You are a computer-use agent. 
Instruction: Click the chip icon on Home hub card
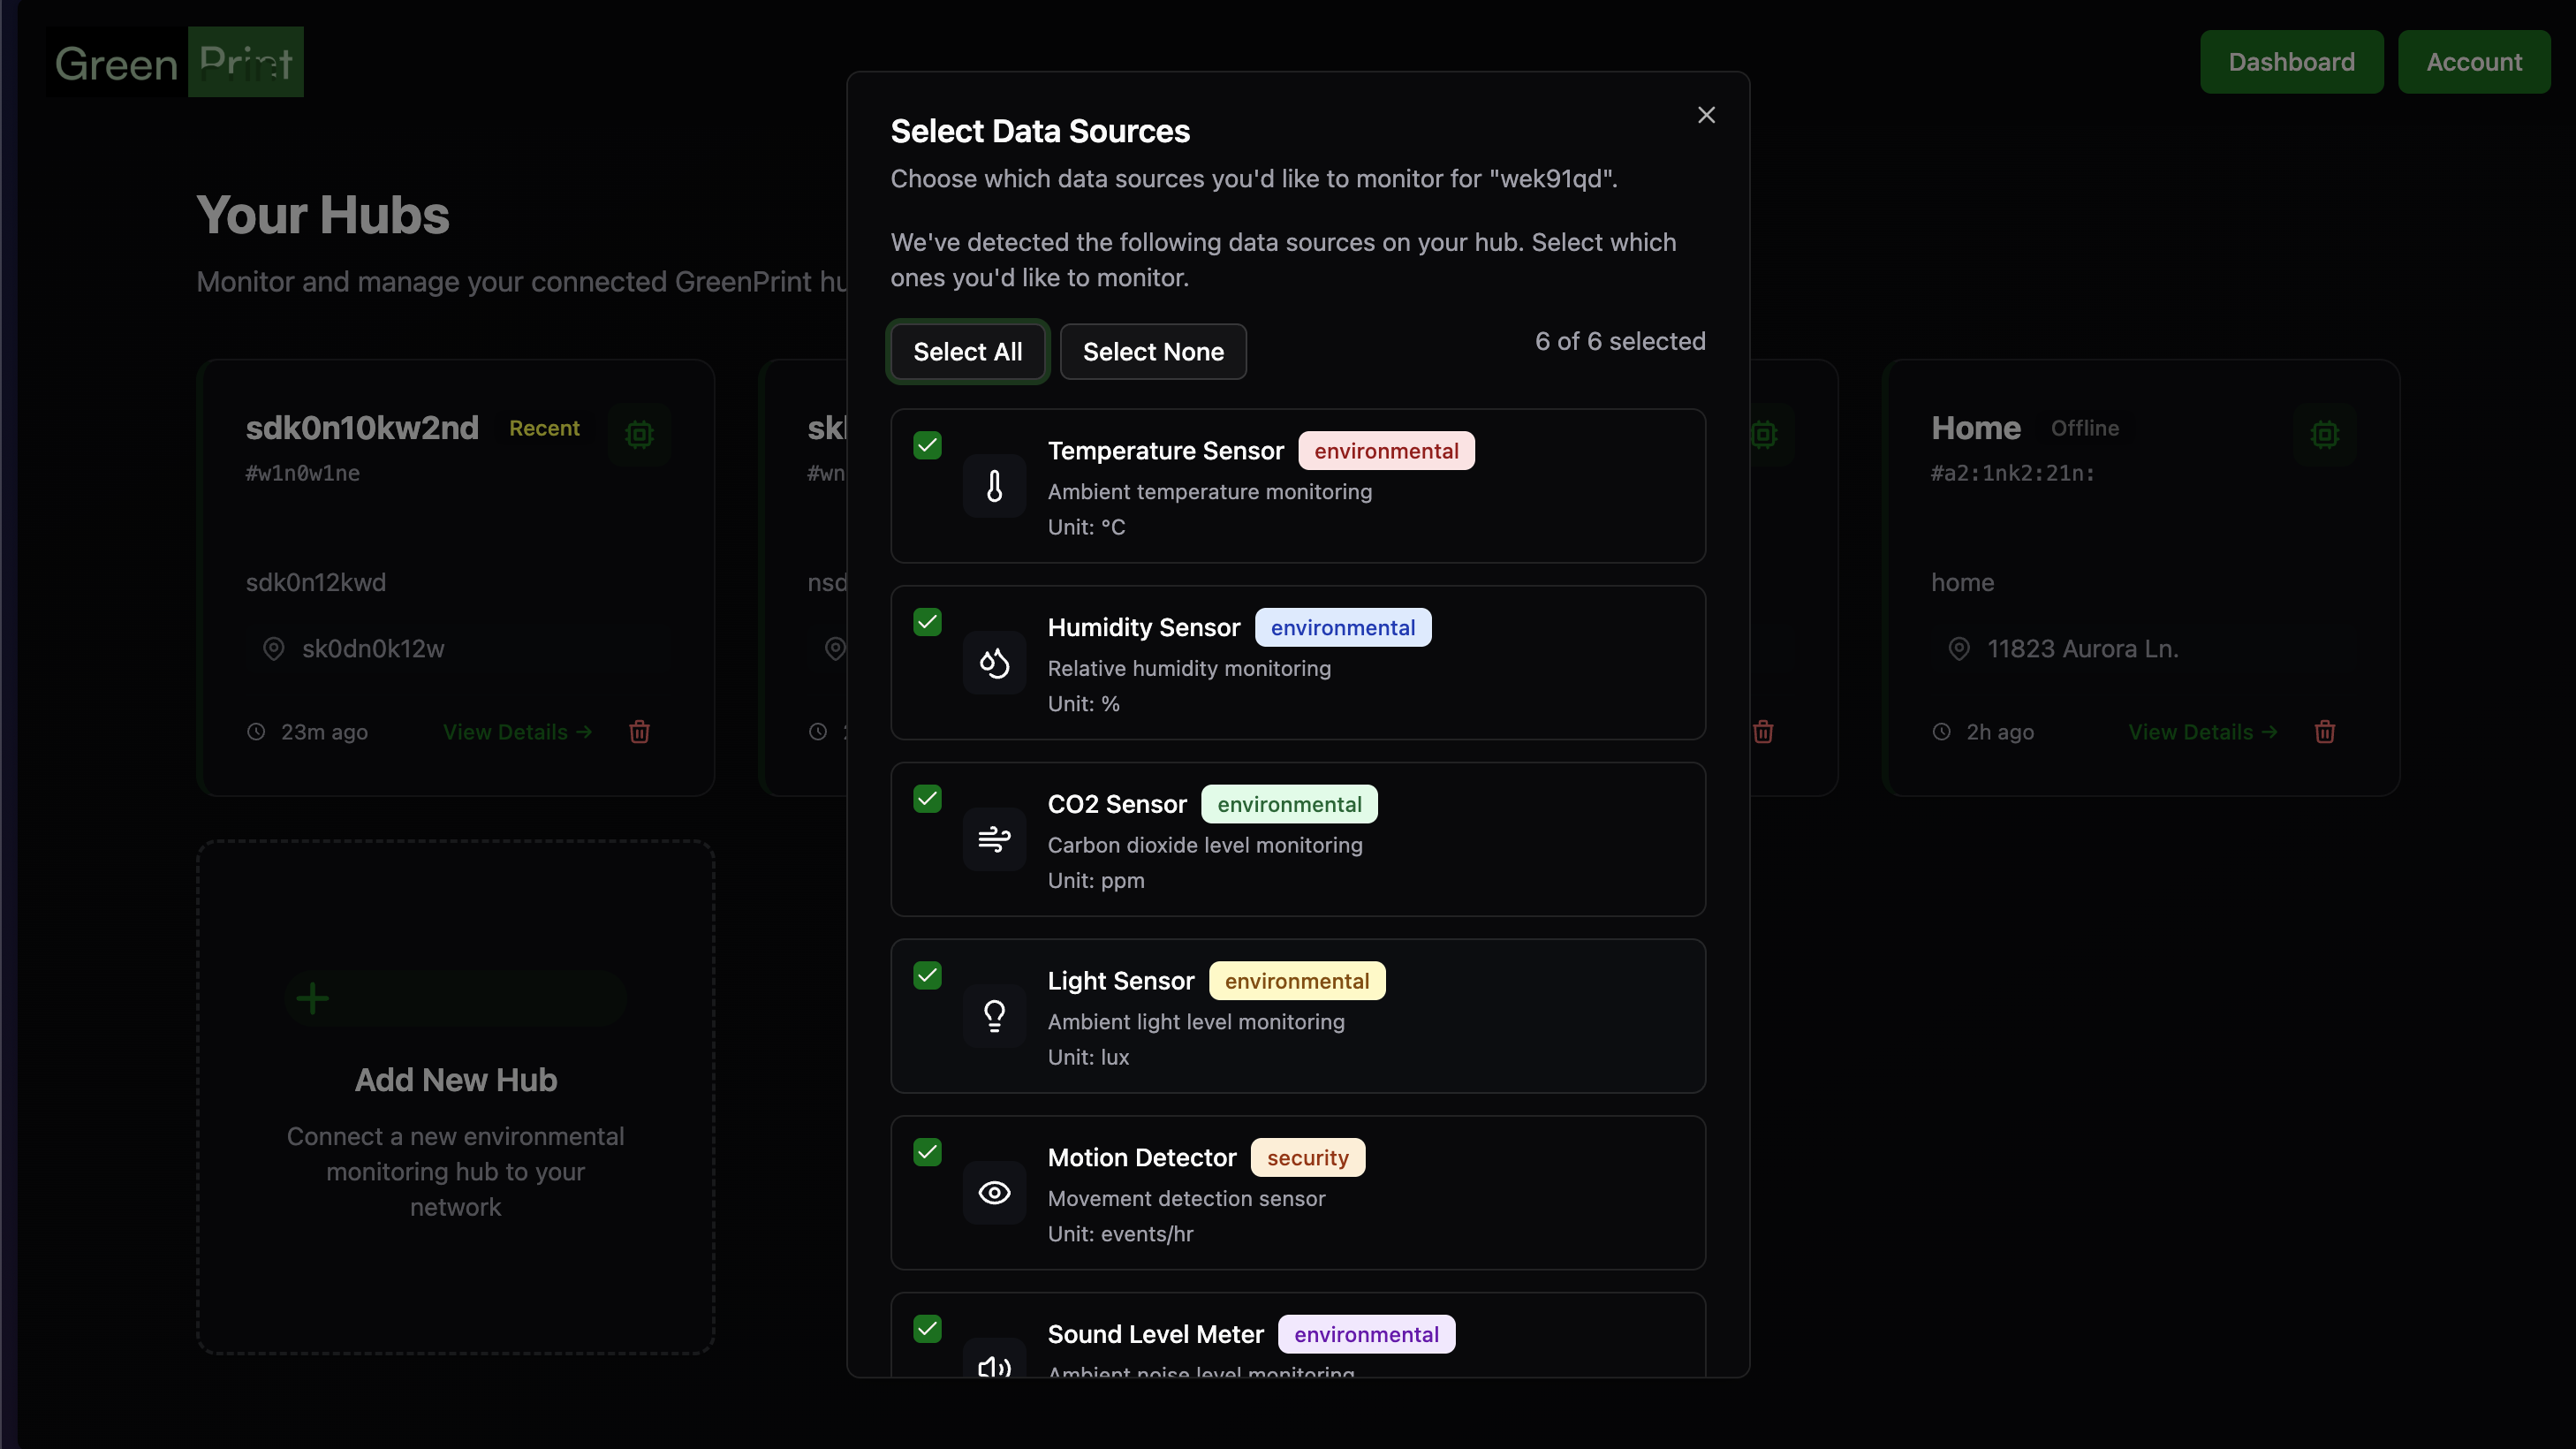2324,434
